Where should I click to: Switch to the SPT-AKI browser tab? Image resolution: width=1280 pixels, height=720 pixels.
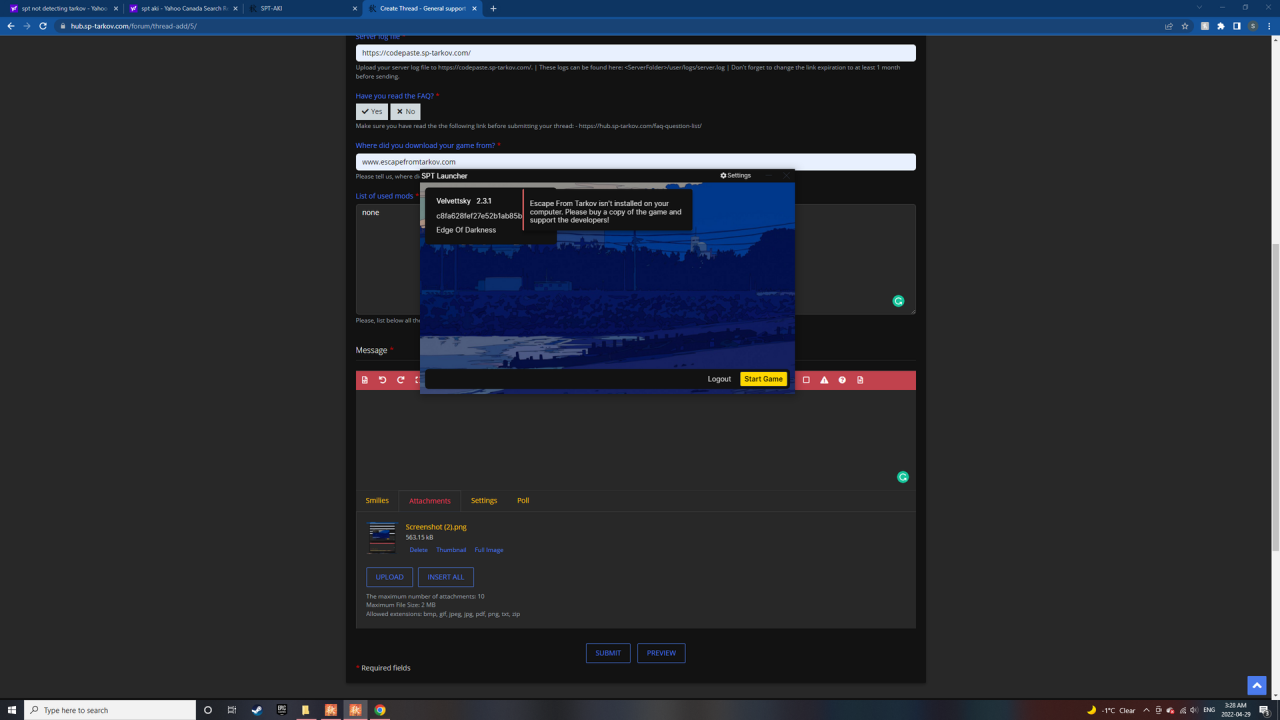[302, 8]
